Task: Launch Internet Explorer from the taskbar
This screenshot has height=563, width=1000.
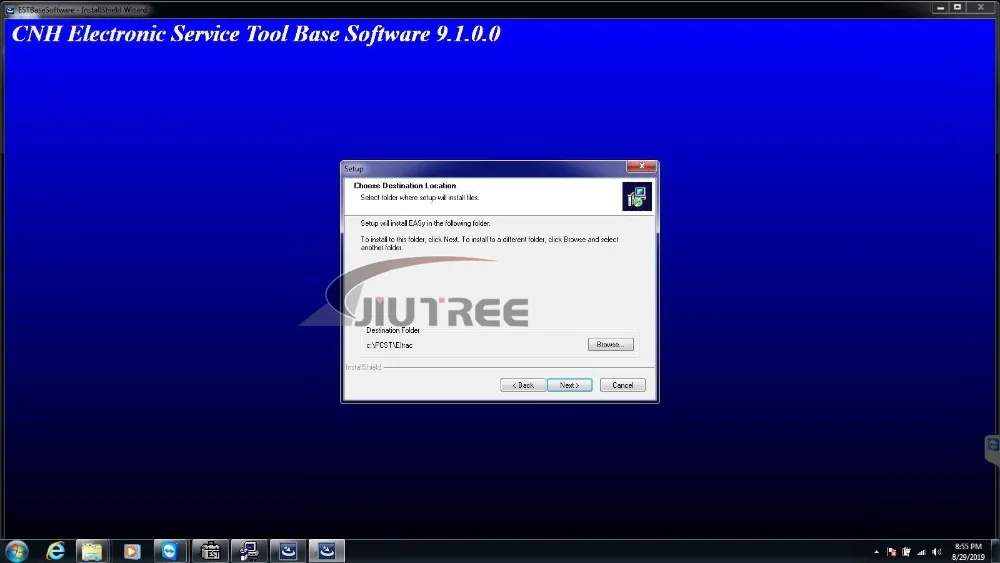Action: tap(55, 551)
